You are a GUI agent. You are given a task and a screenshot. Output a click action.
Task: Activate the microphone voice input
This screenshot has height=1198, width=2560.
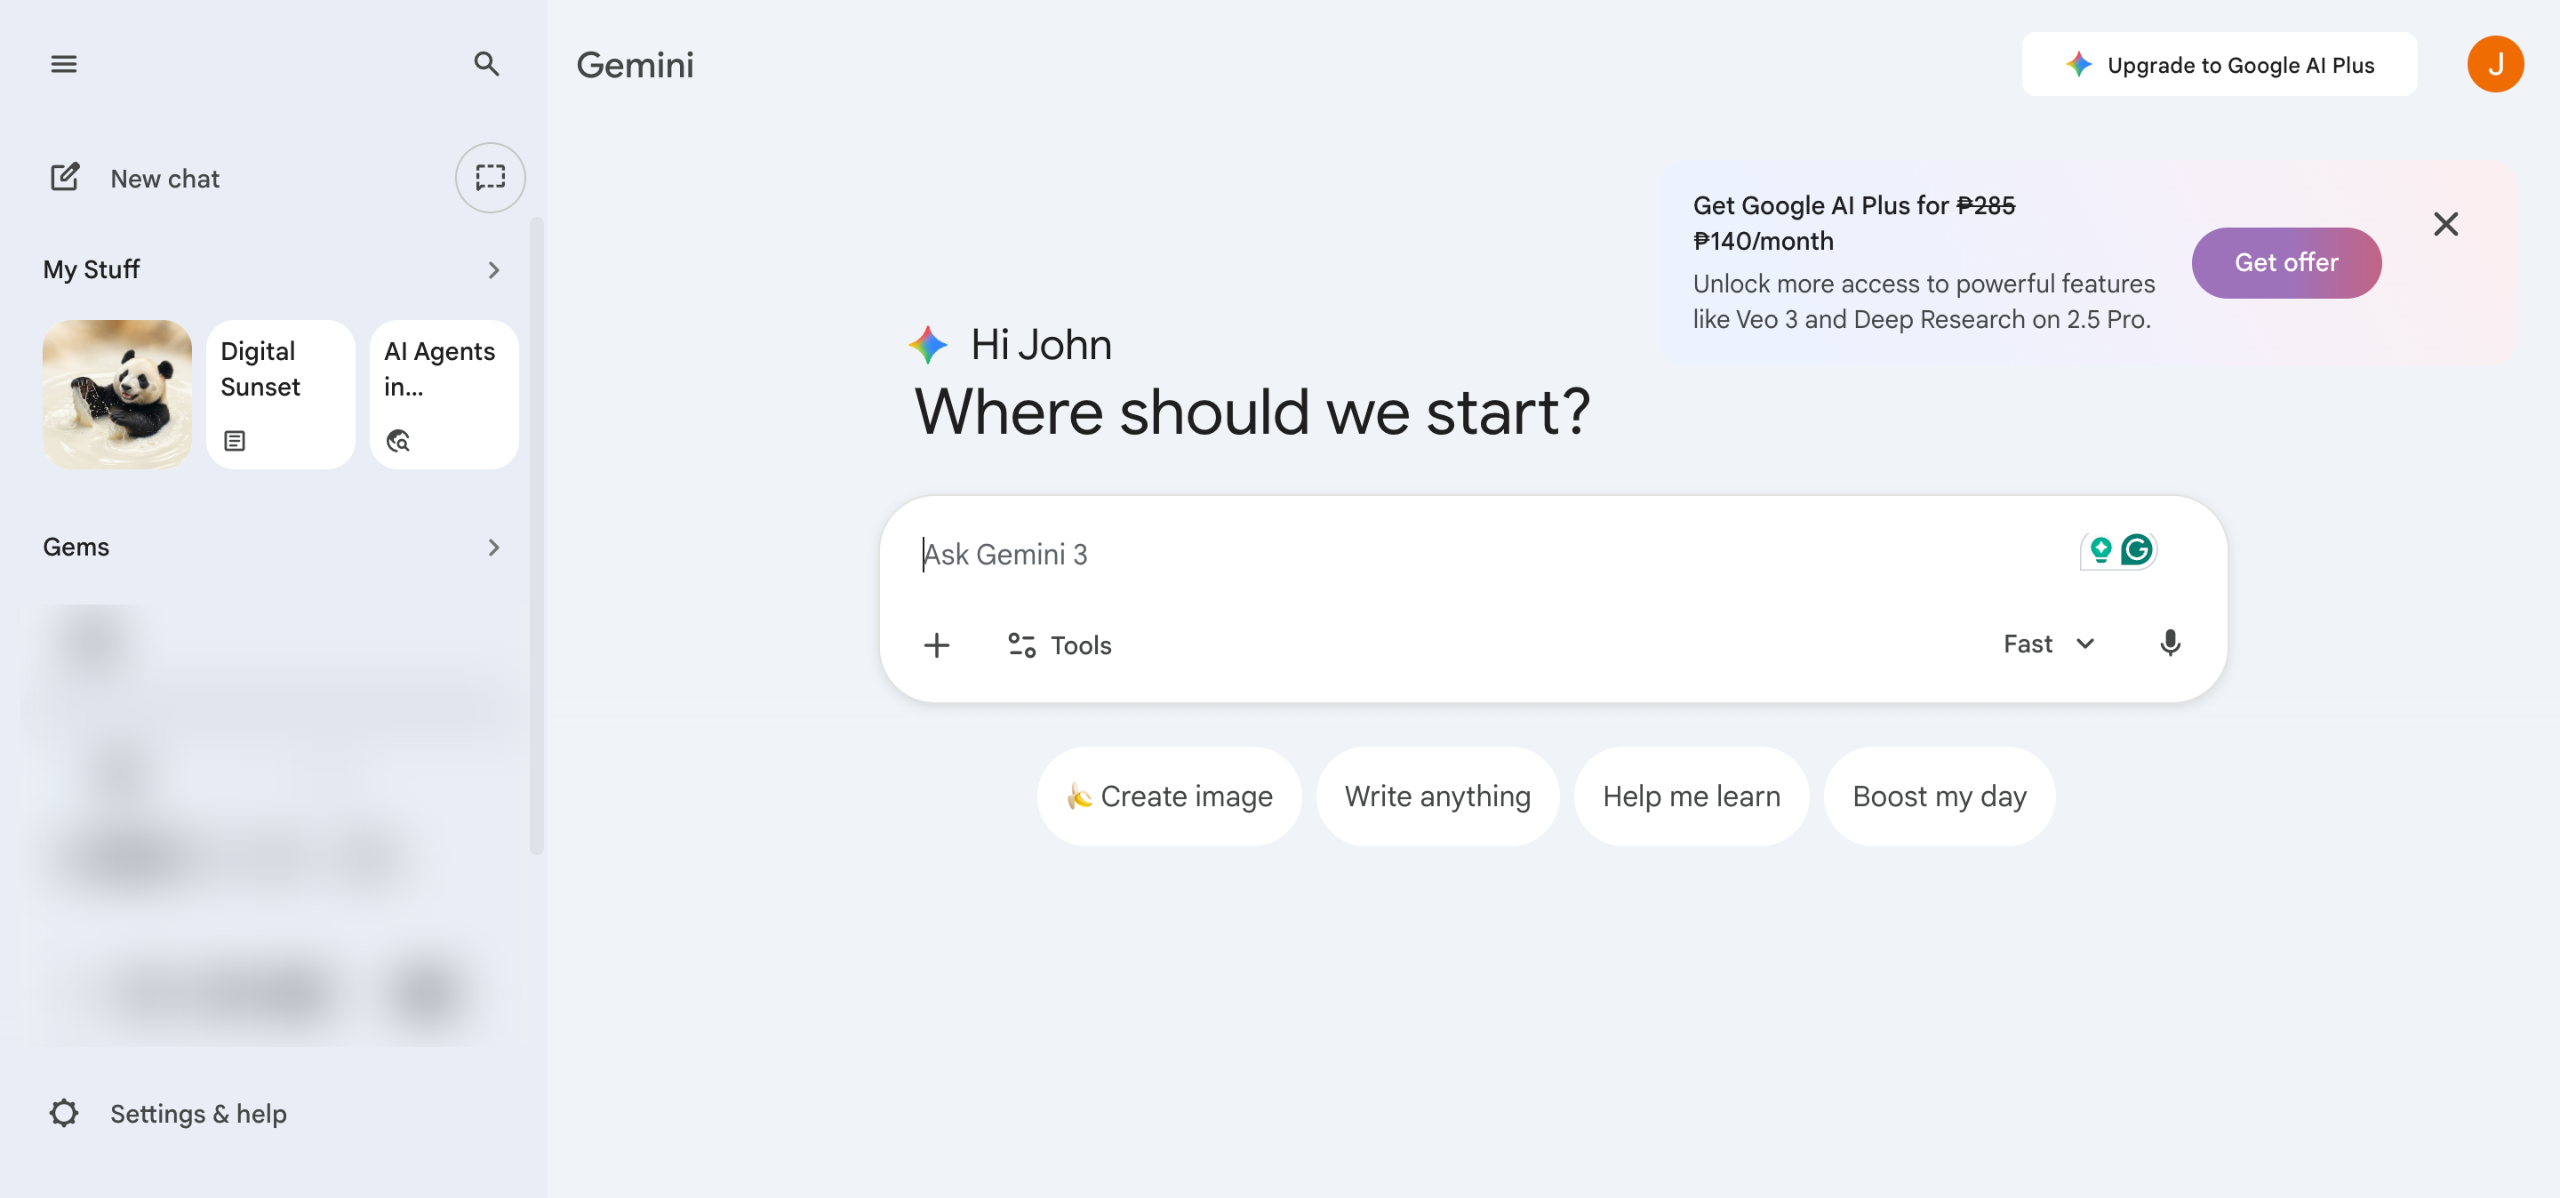click(2170, 643)
